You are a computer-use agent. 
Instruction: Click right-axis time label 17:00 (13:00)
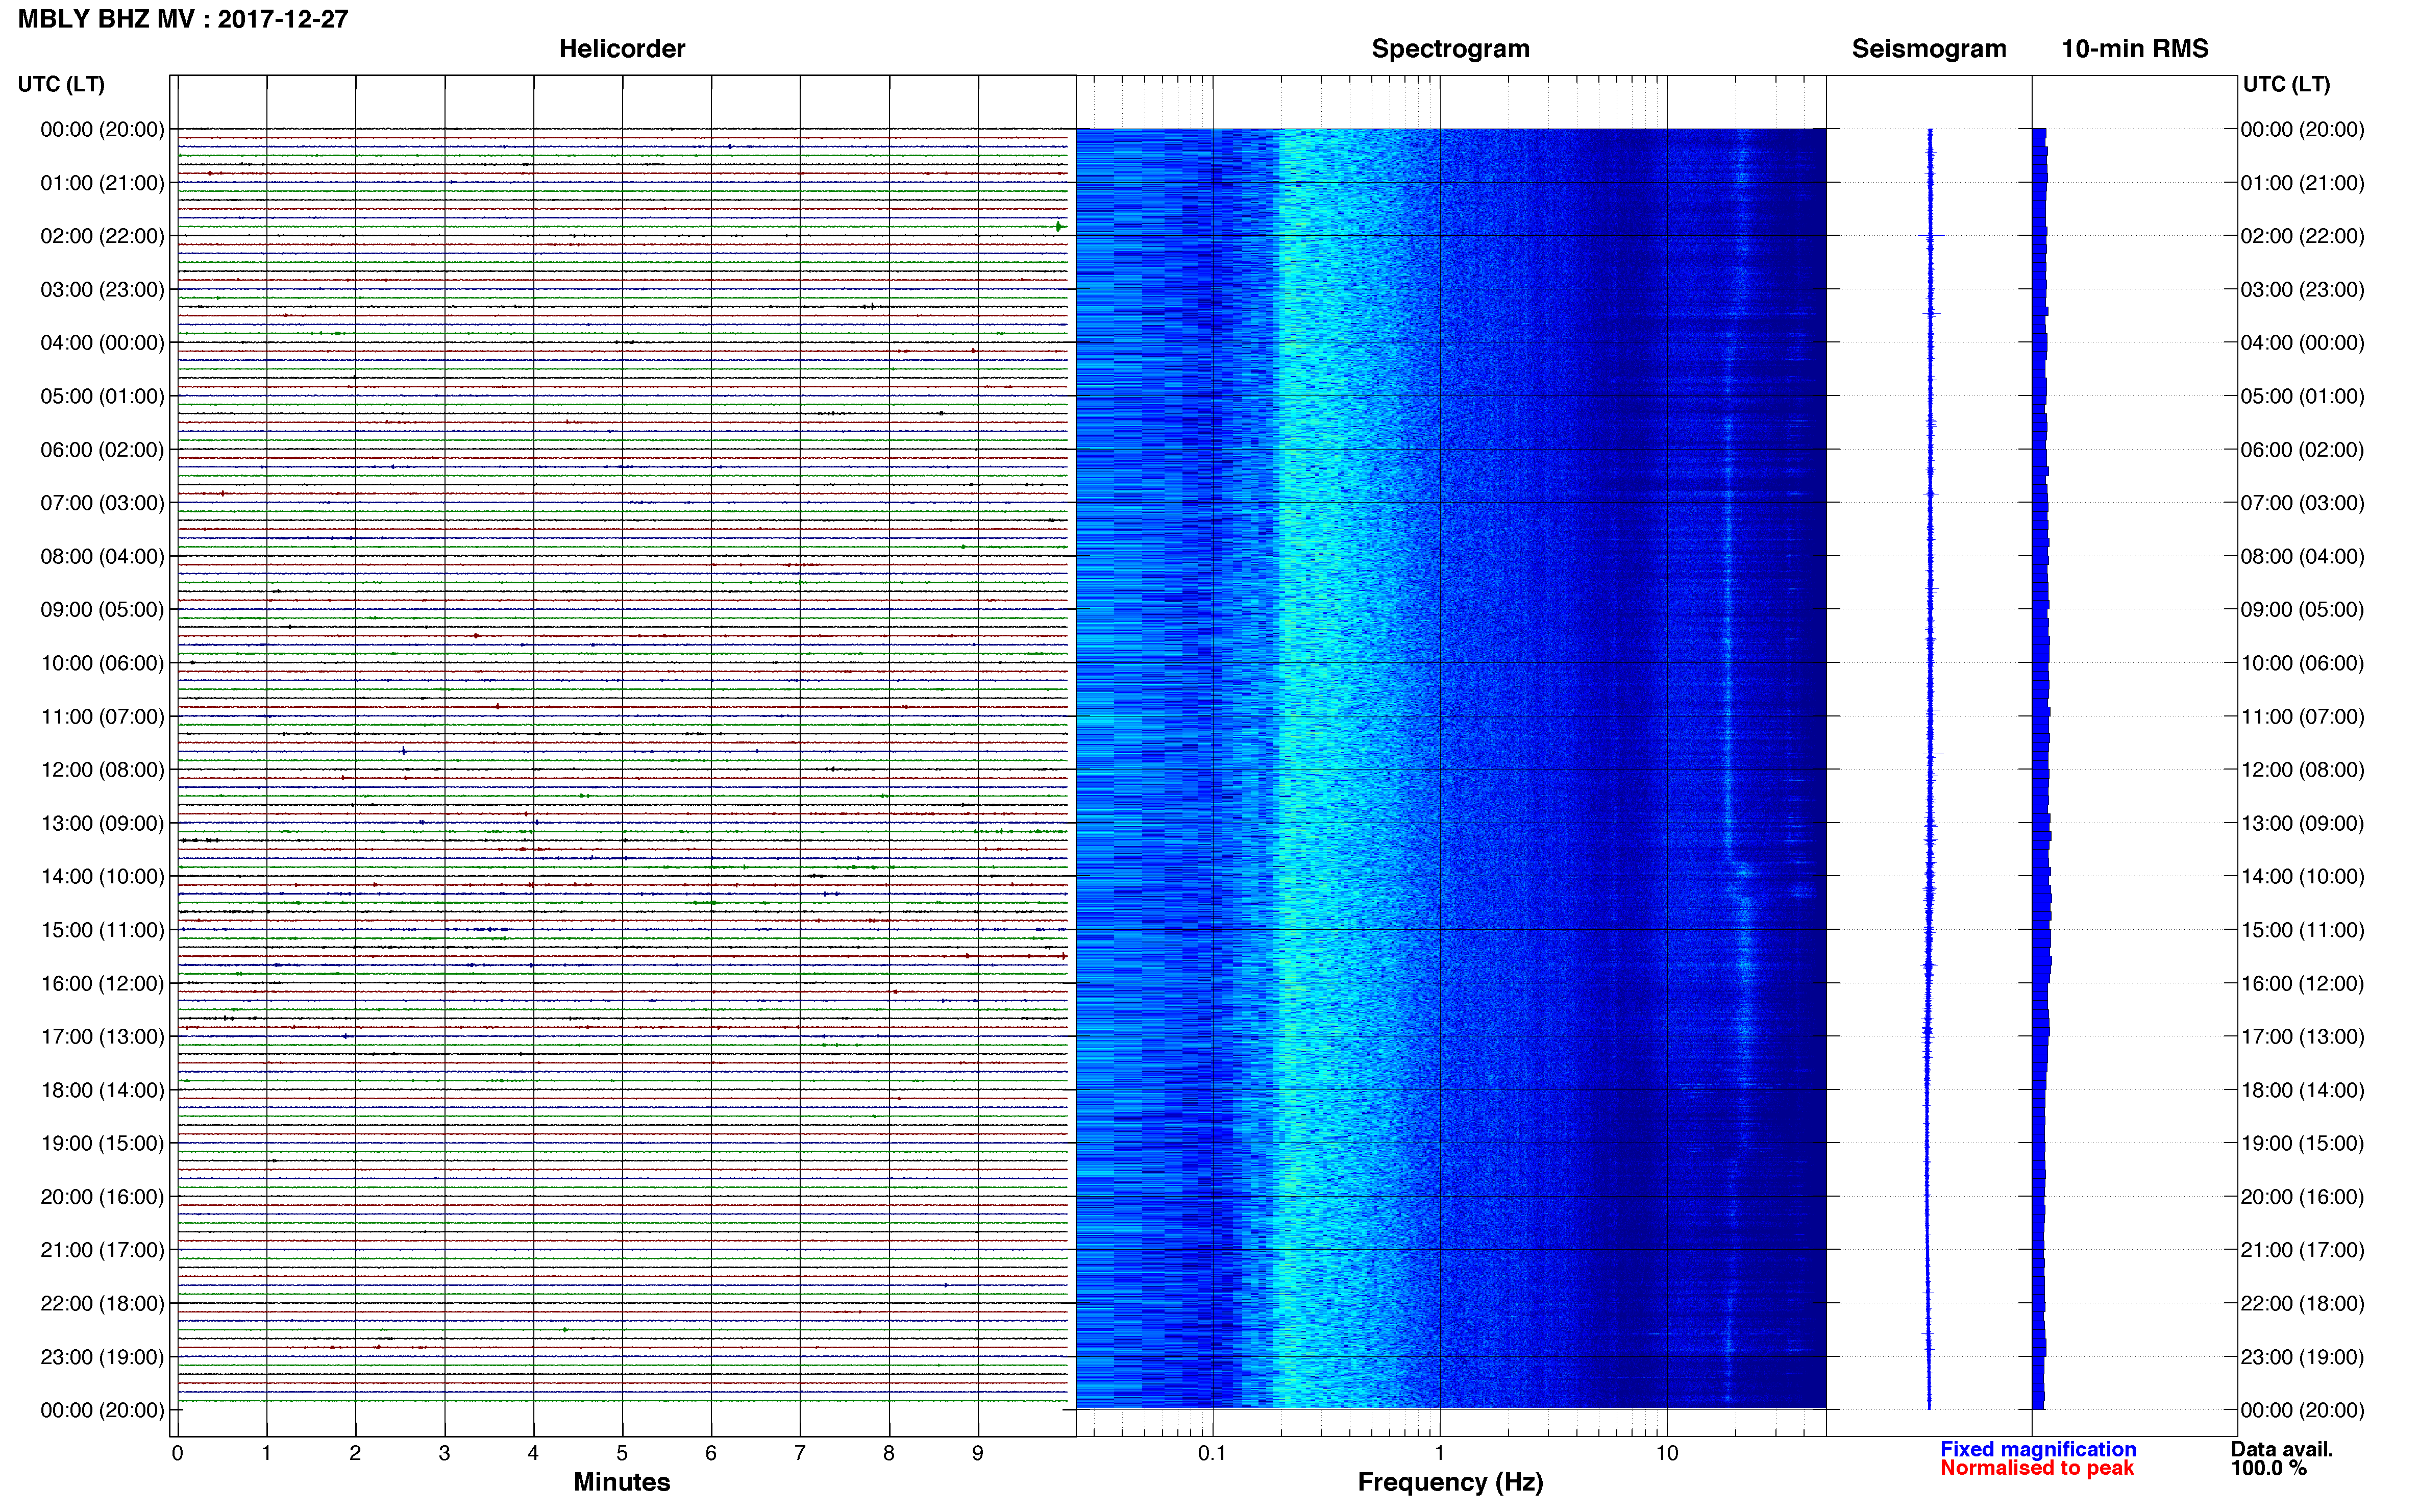click(2302, 1037)
